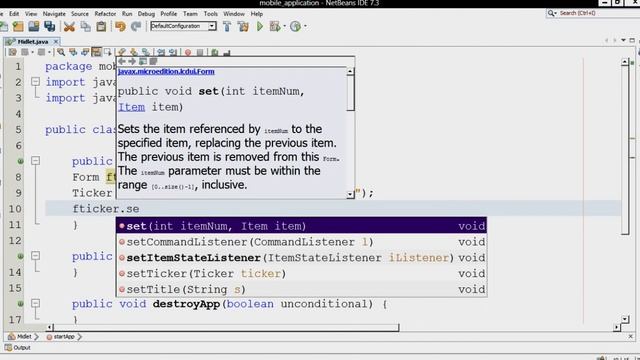The image size is (640, 360).
Task: Click the documentation popup scroll down arrow
Action: tap(350, 195)
